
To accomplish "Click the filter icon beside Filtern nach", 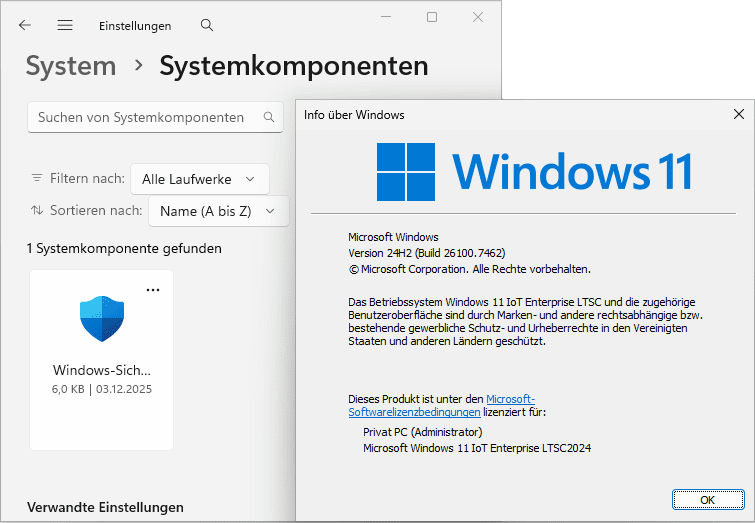I will pyautogui.click(x=37, y=178).
